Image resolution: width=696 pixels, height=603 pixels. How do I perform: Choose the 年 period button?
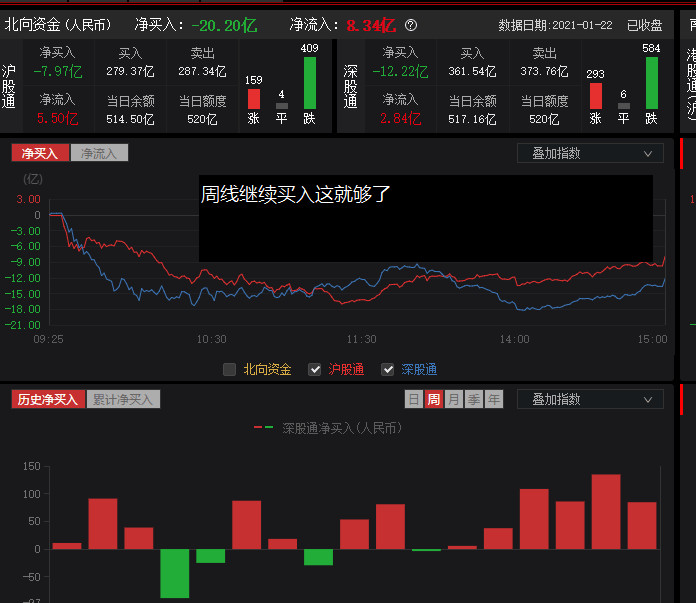tap(494, 399)
